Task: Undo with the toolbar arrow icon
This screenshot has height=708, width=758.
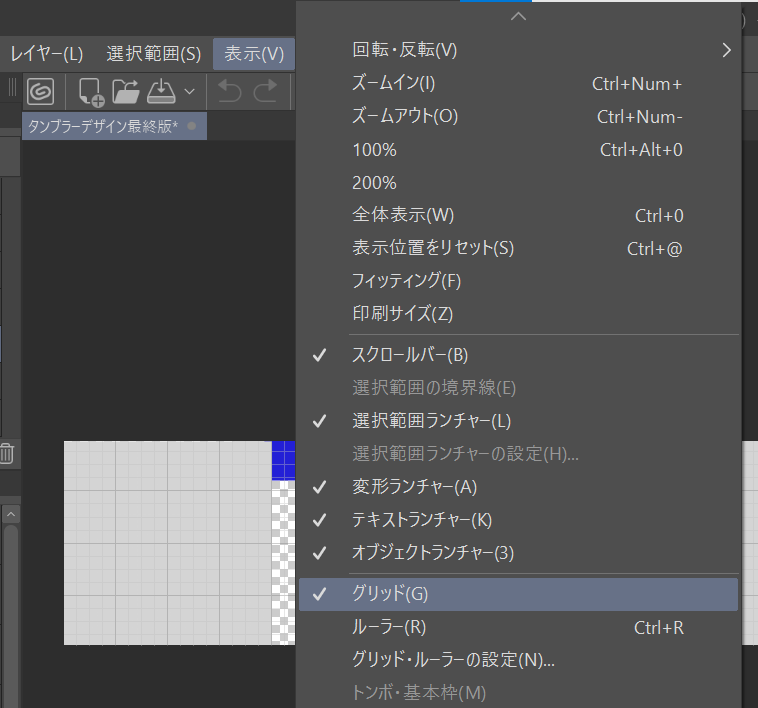Action: tap(230, 91)
